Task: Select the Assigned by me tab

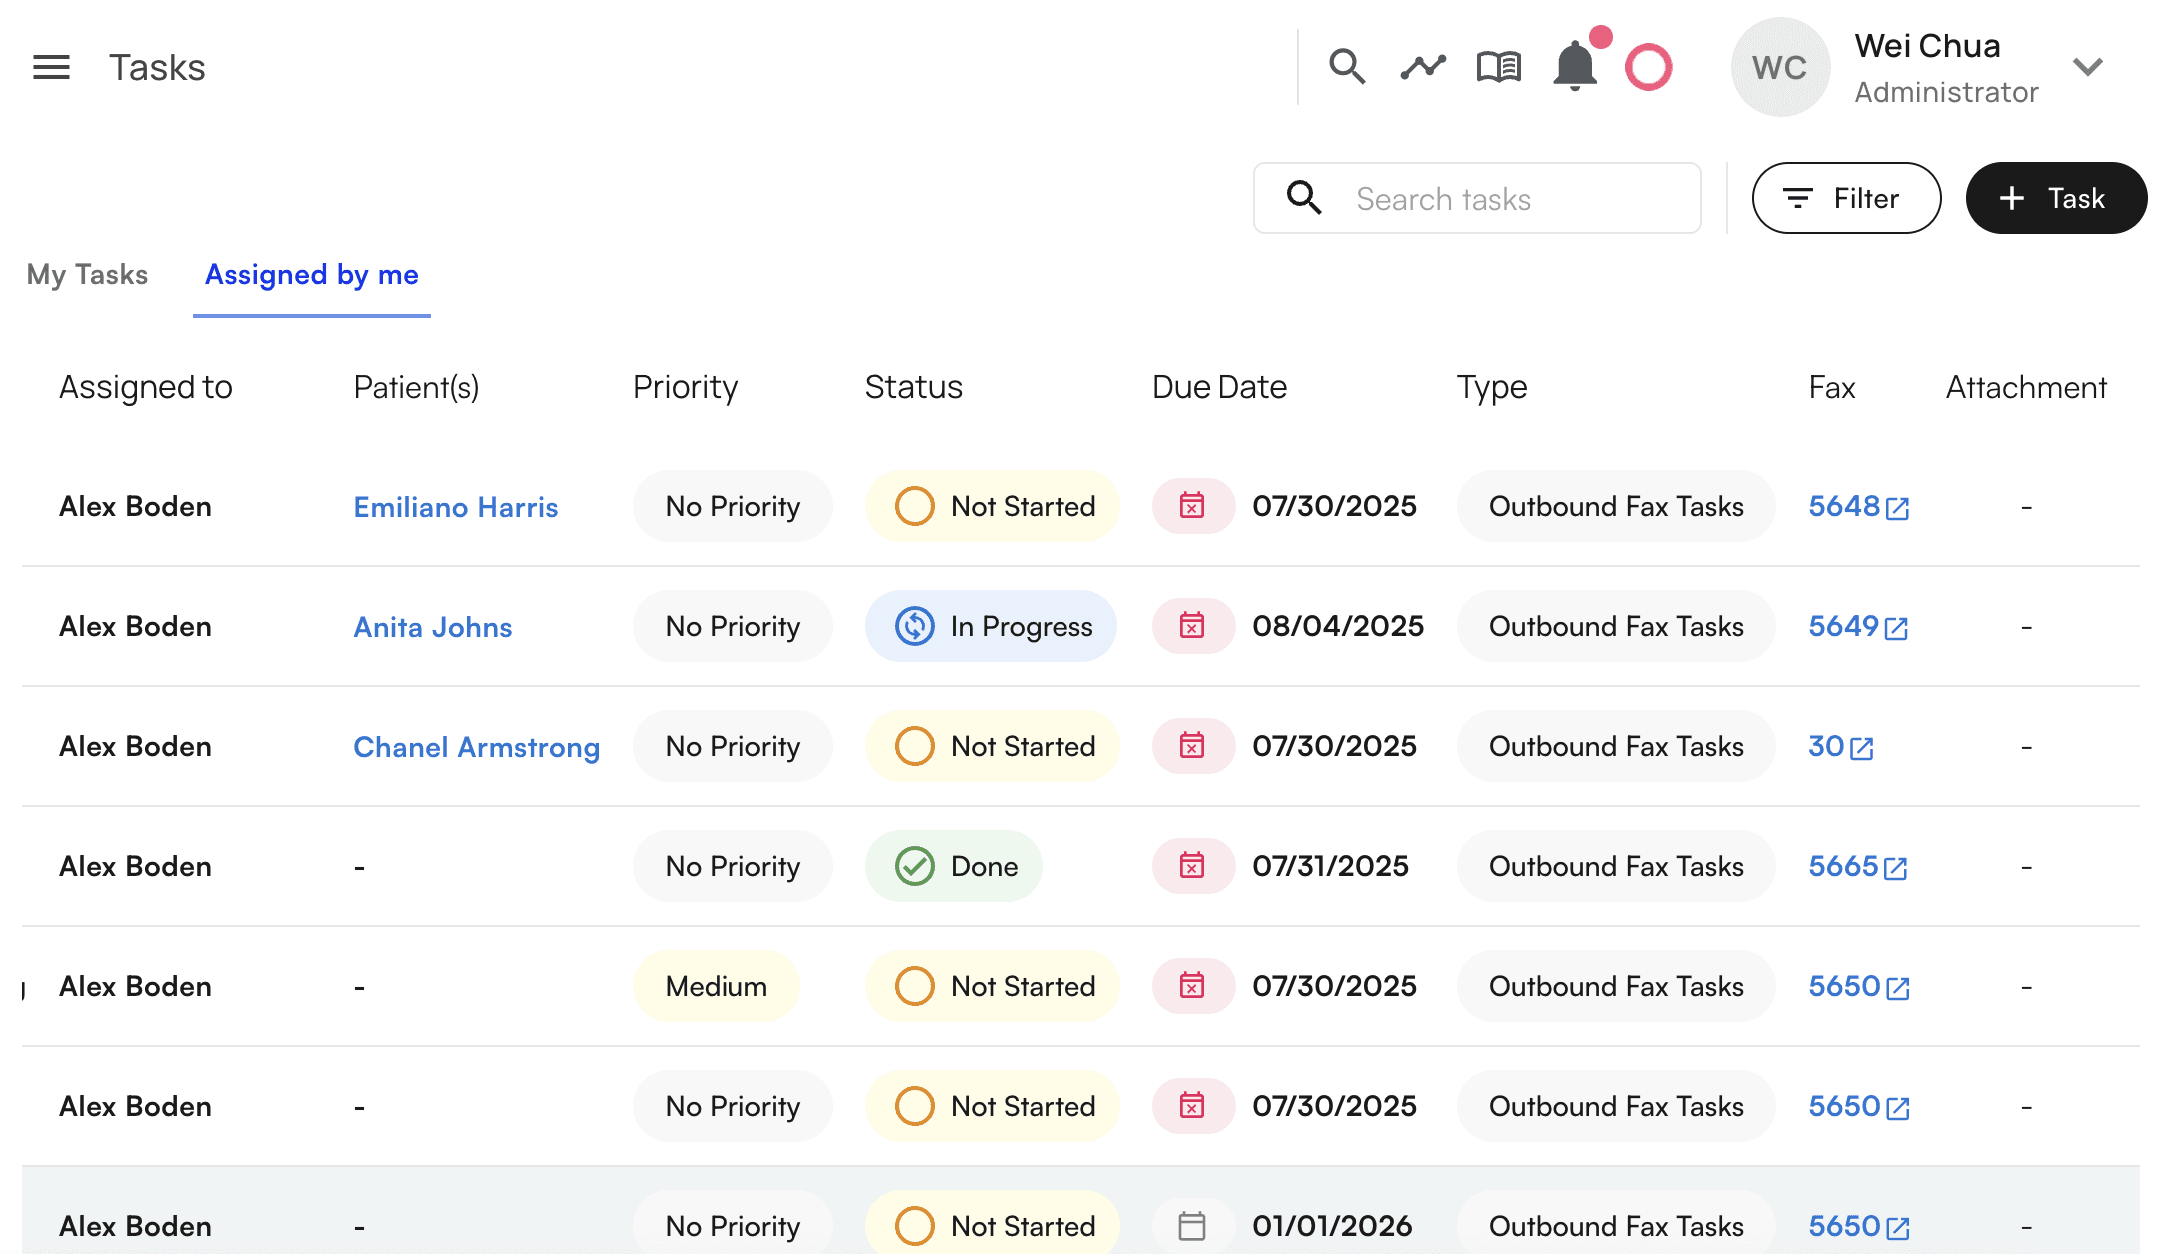Action: click(x=311, y=274)
